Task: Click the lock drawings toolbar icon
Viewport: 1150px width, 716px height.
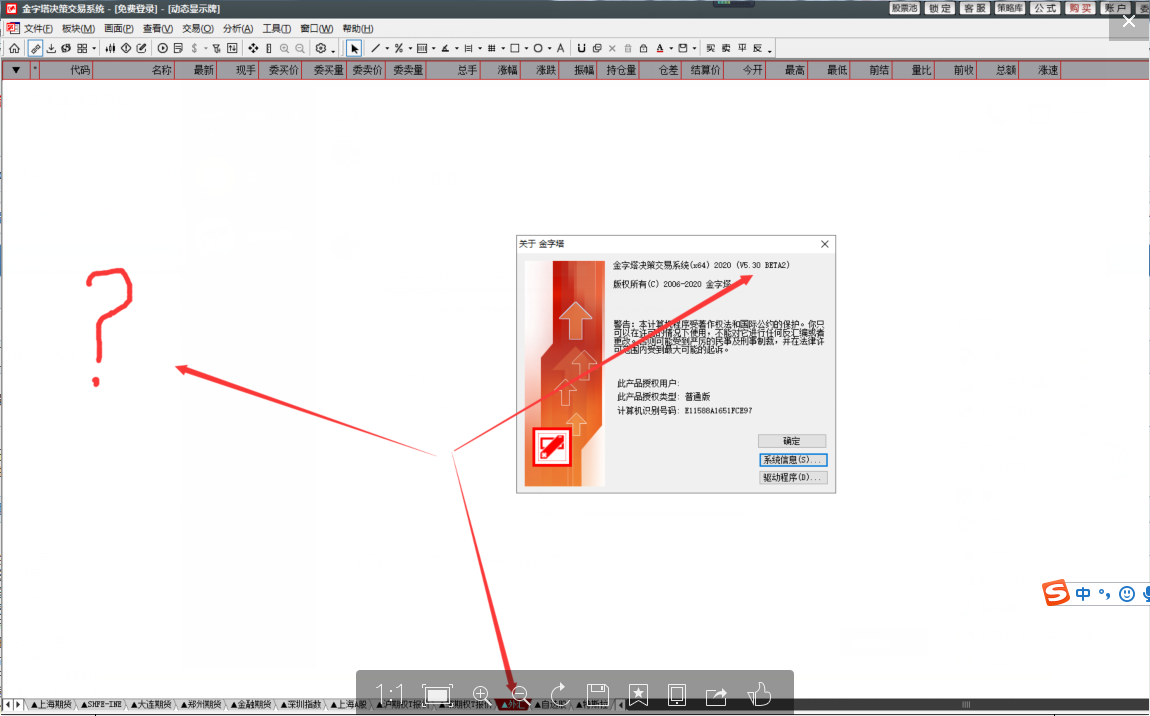Action: 643,48
